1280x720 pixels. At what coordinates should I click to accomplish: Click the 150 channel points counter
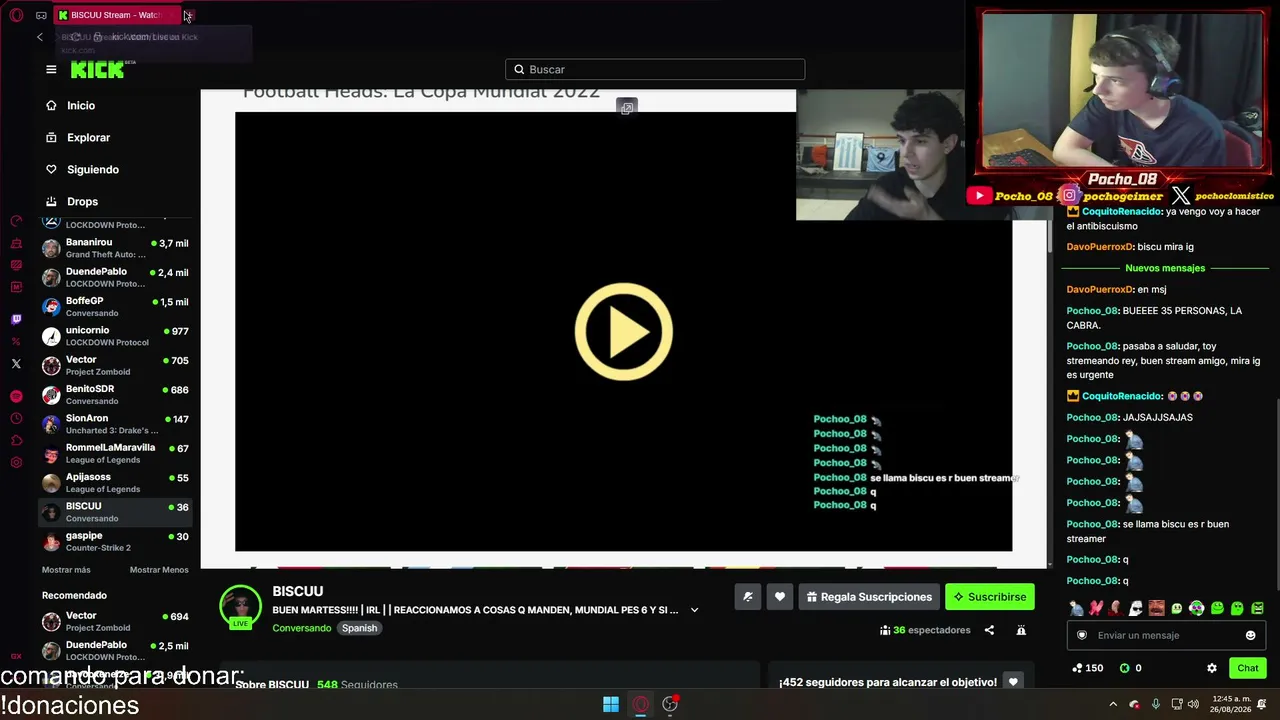pos(1087,668)
